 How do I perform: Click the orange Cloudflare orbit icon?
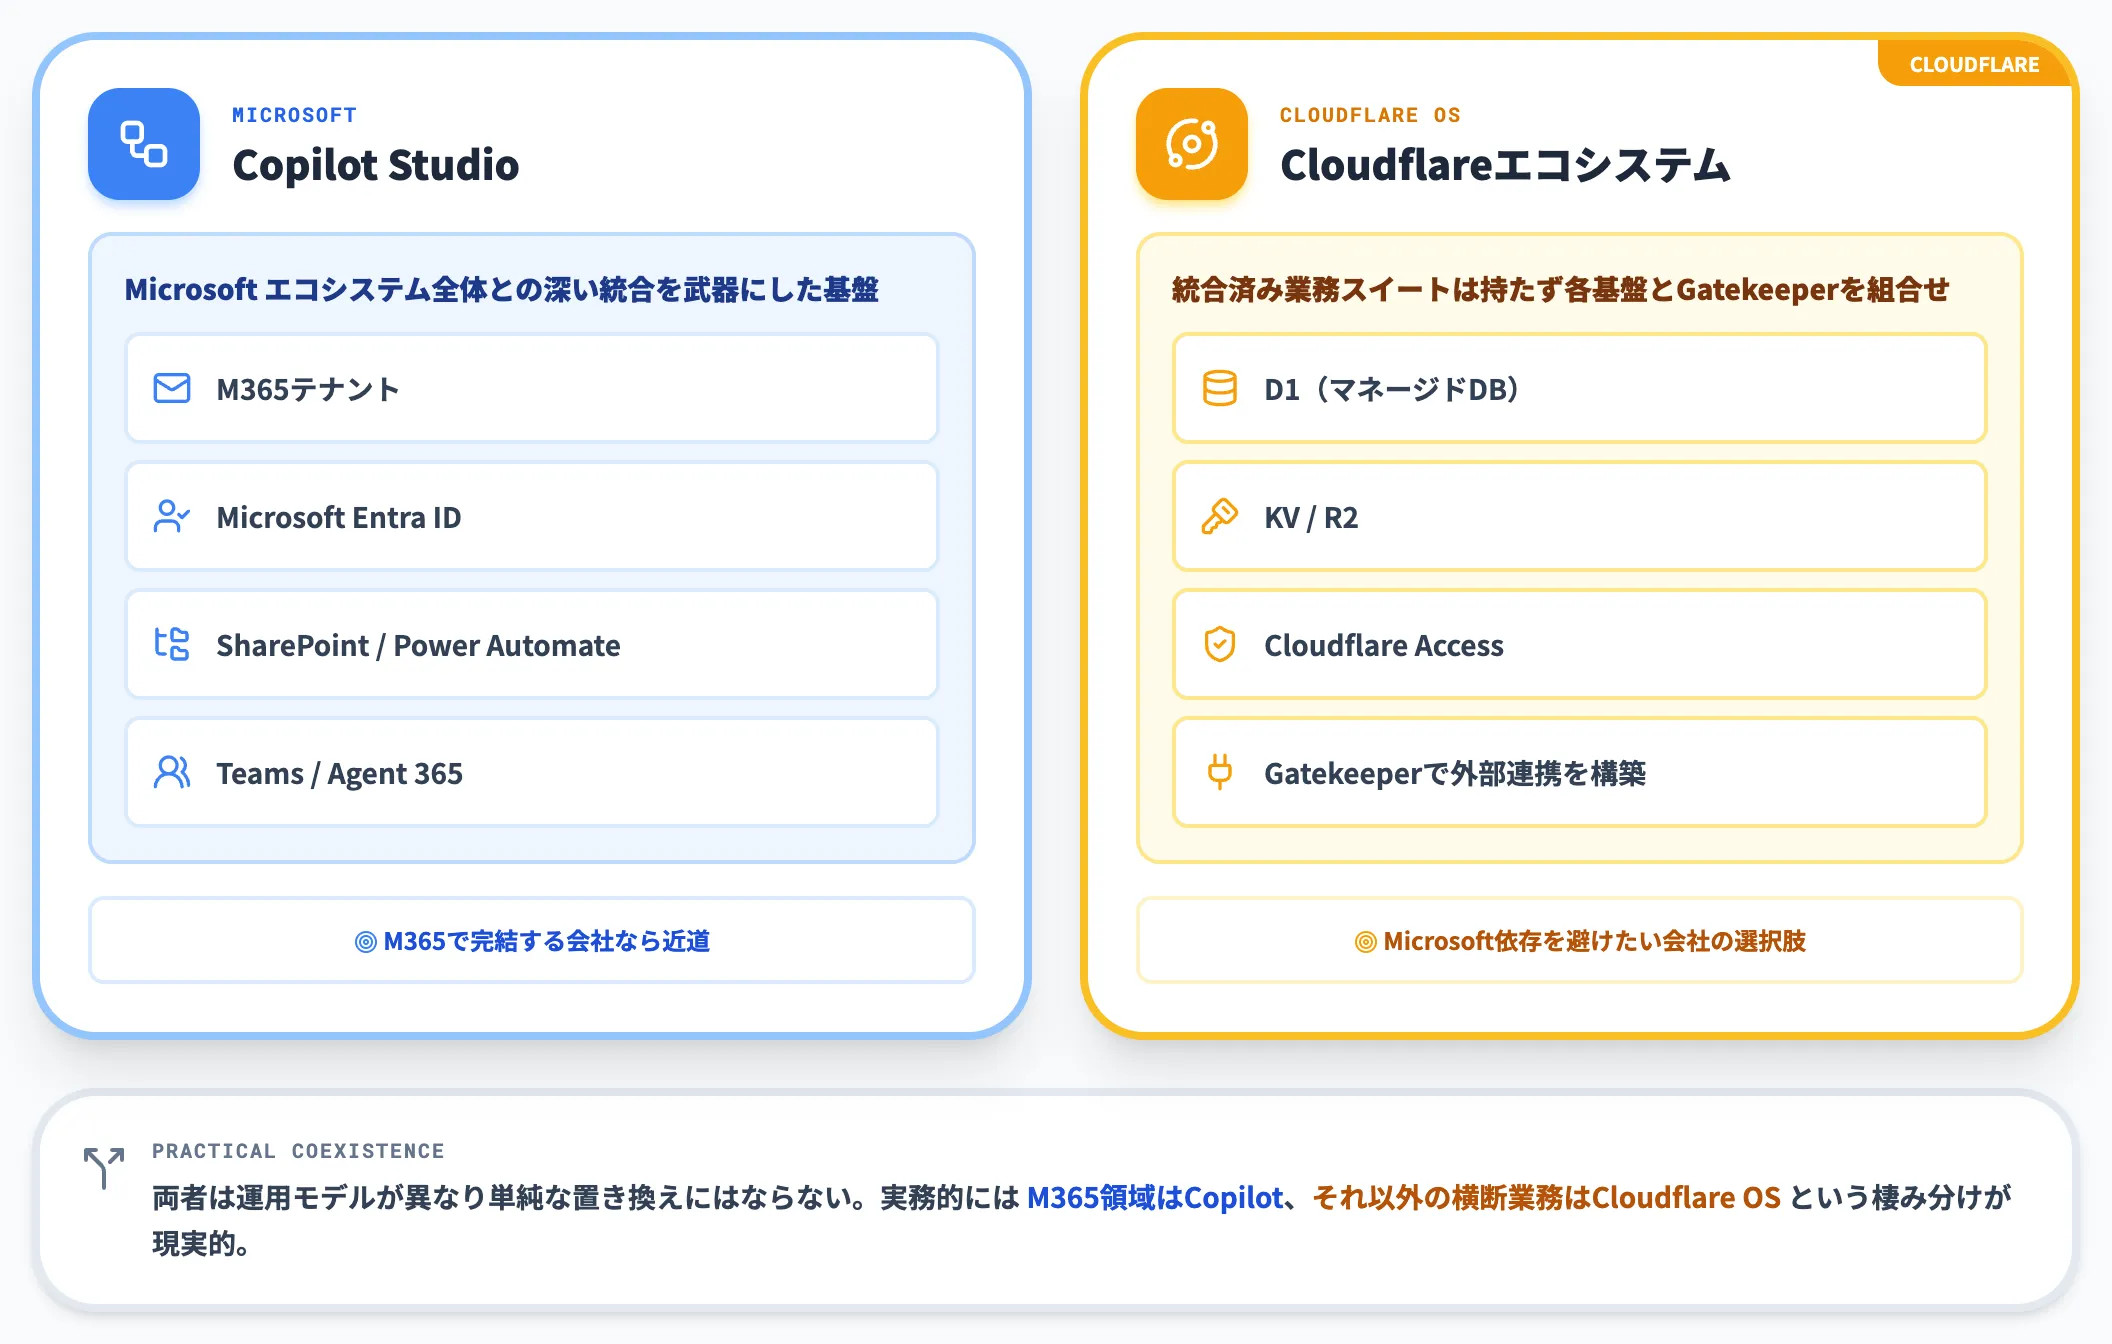(1192, 144)
